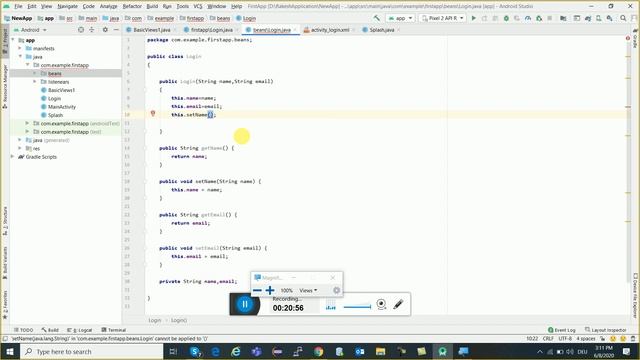Switch to activity_login.xml tab
The width and height of the screenshot is (640, 360).
click(x=330, y=30)
